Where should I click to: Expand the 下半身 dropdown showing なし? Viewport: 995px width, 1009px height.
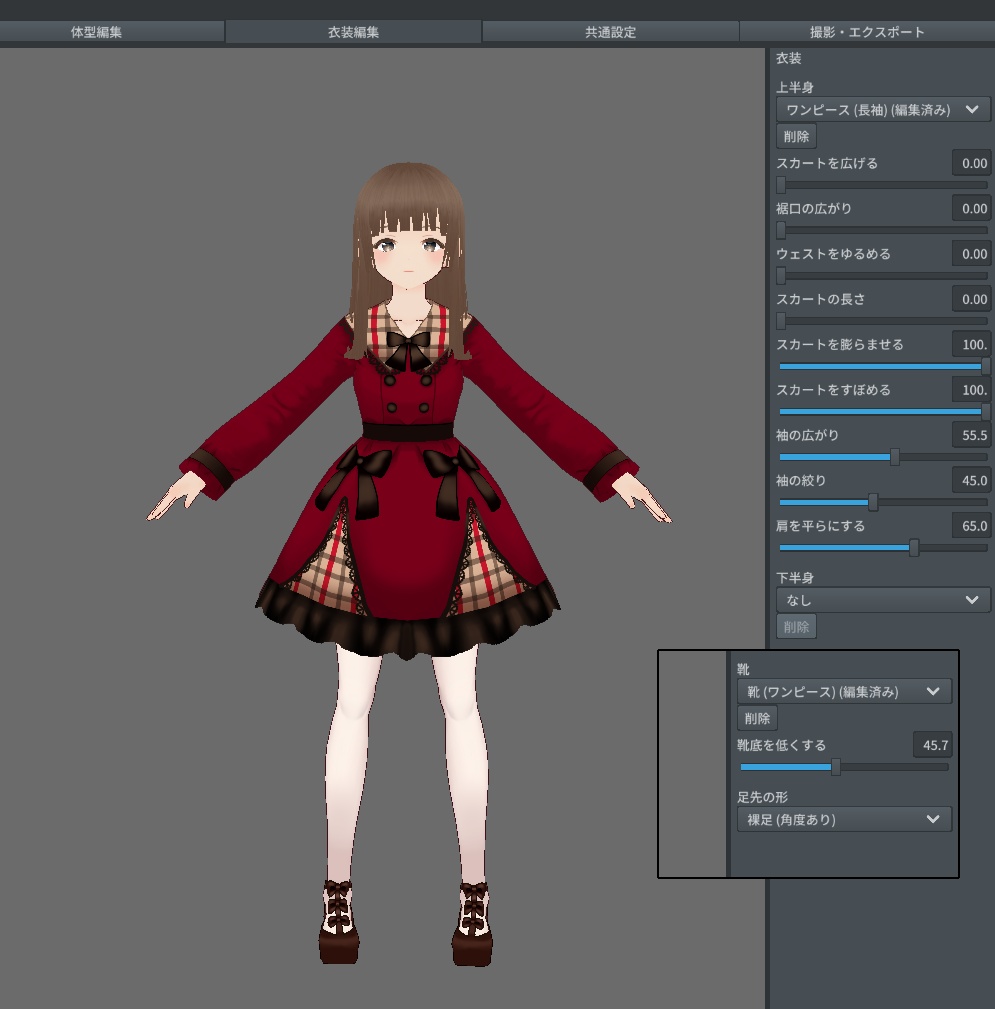[883, 599]
